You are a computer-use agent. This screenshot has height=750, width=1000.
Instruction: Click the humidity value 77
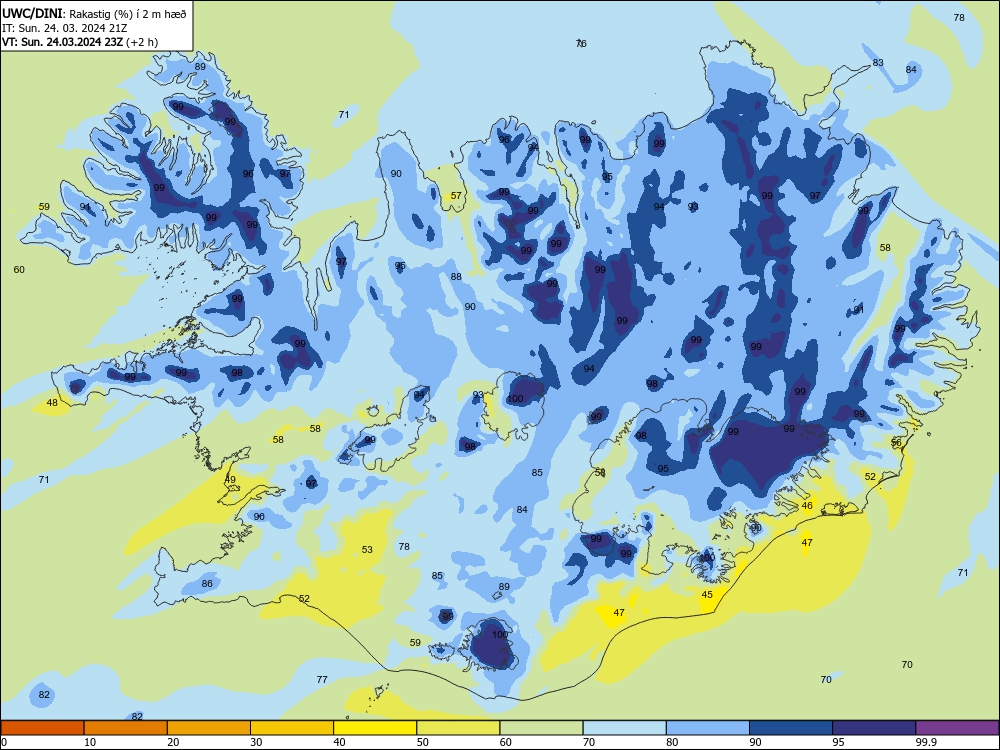click(322, 680)
